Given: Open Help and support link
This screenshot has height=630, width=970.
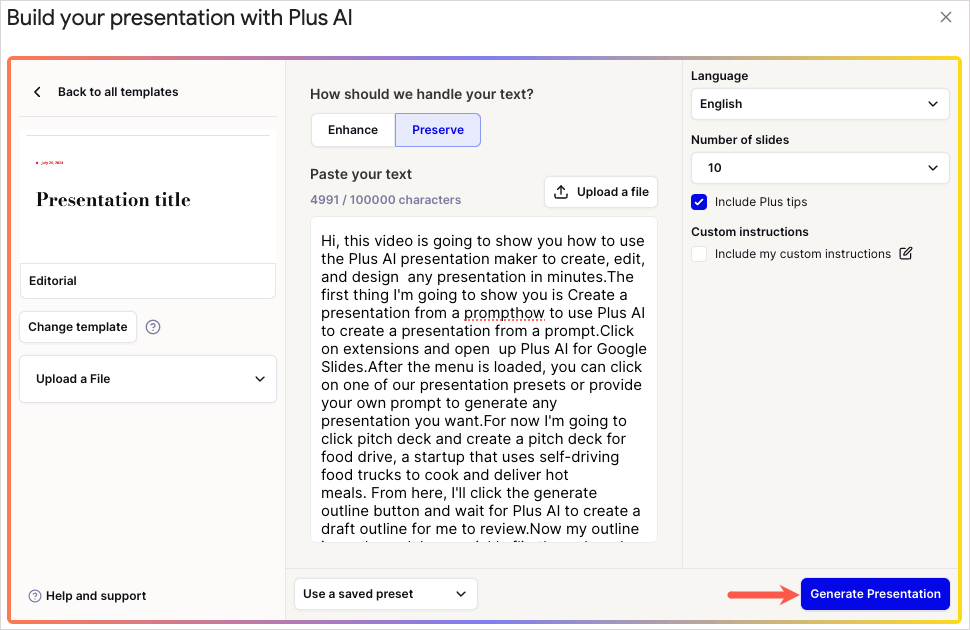Looking at the screenshot, I should (96, 596).
